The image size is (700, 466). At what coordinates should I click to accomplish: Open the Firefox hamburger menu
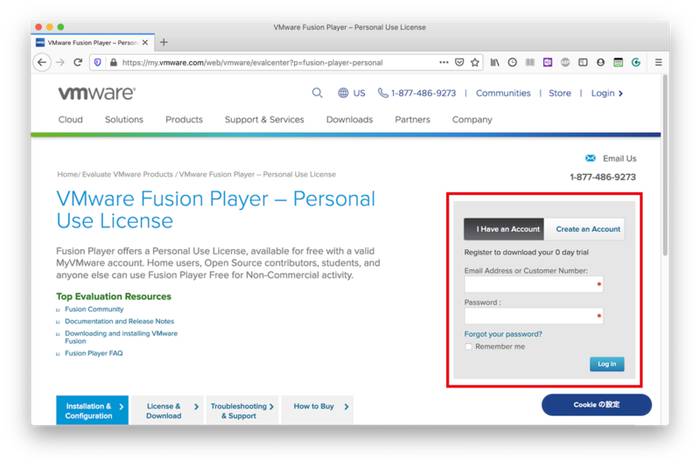(x=658, y=62)
